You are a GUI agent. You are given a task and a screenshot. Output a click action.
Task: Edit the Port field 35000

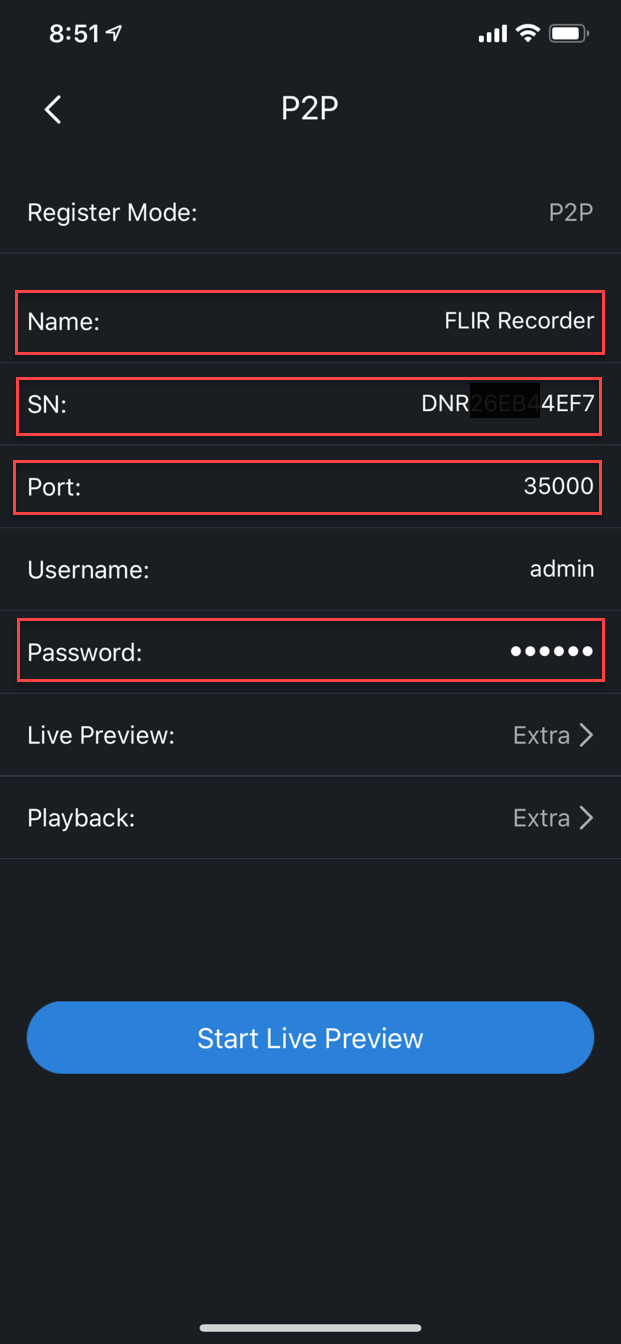(x=558, y=487)
